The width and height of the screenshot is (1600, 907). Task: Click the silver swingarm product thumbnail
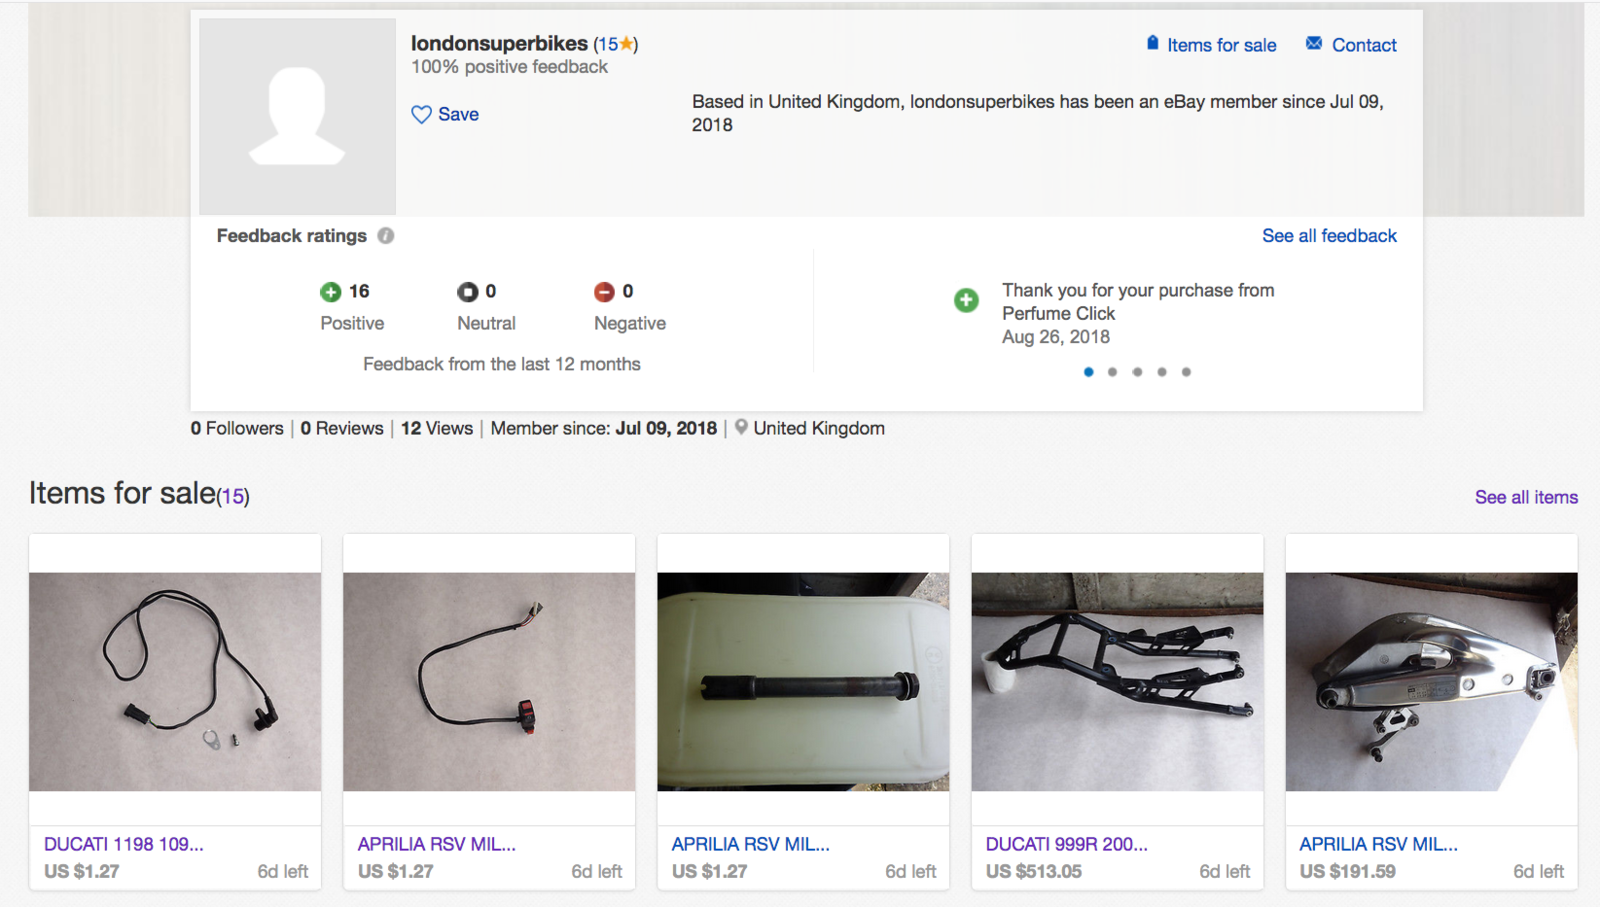click(1431, 682)
